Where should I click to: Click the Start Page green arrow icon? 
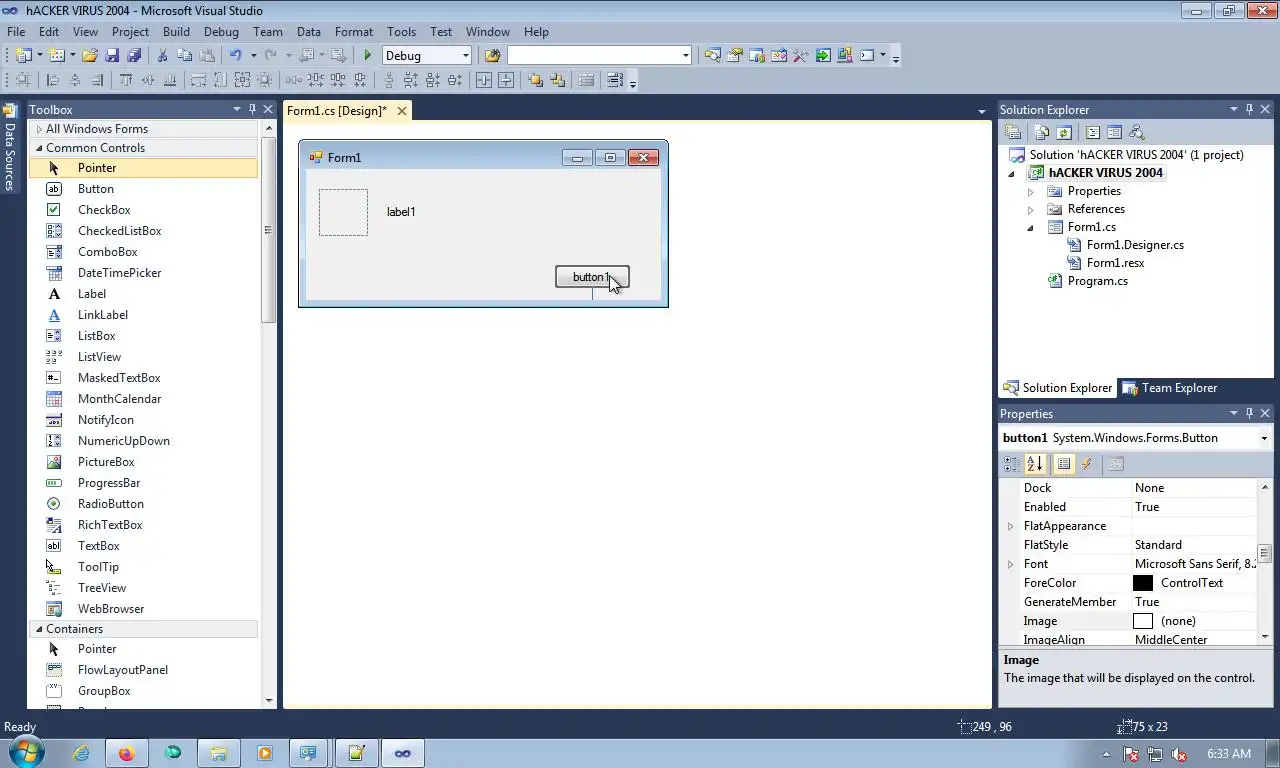pyautogui.click(x=823, y=56)
